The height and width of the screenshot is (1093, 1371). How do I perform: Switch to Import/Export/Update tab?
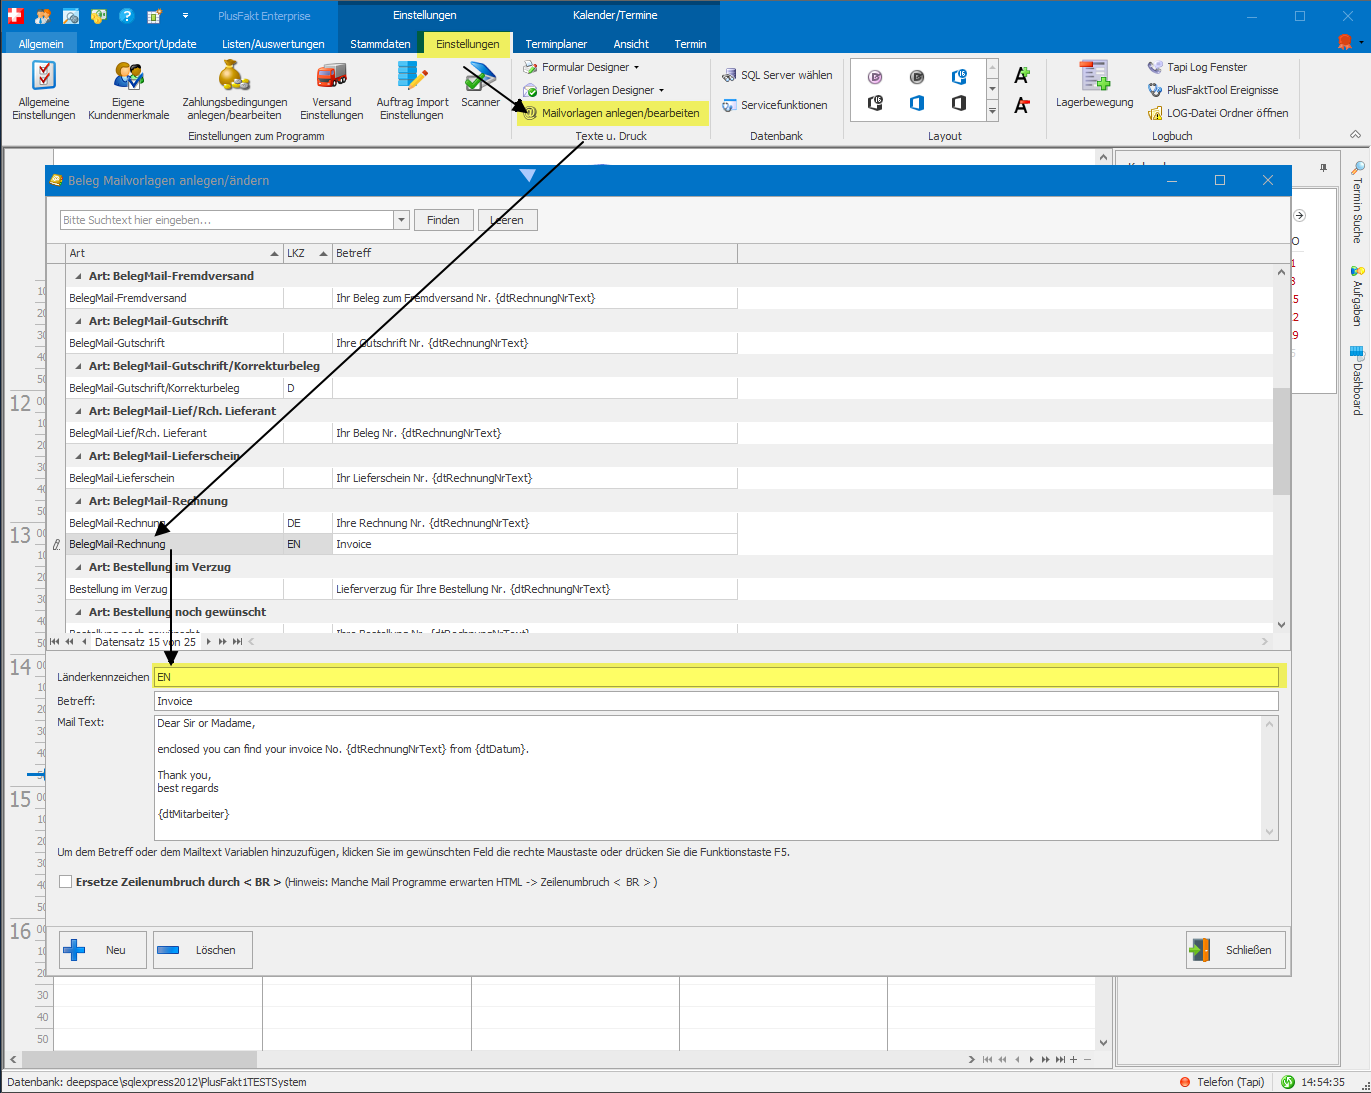(x=143, y=44)
